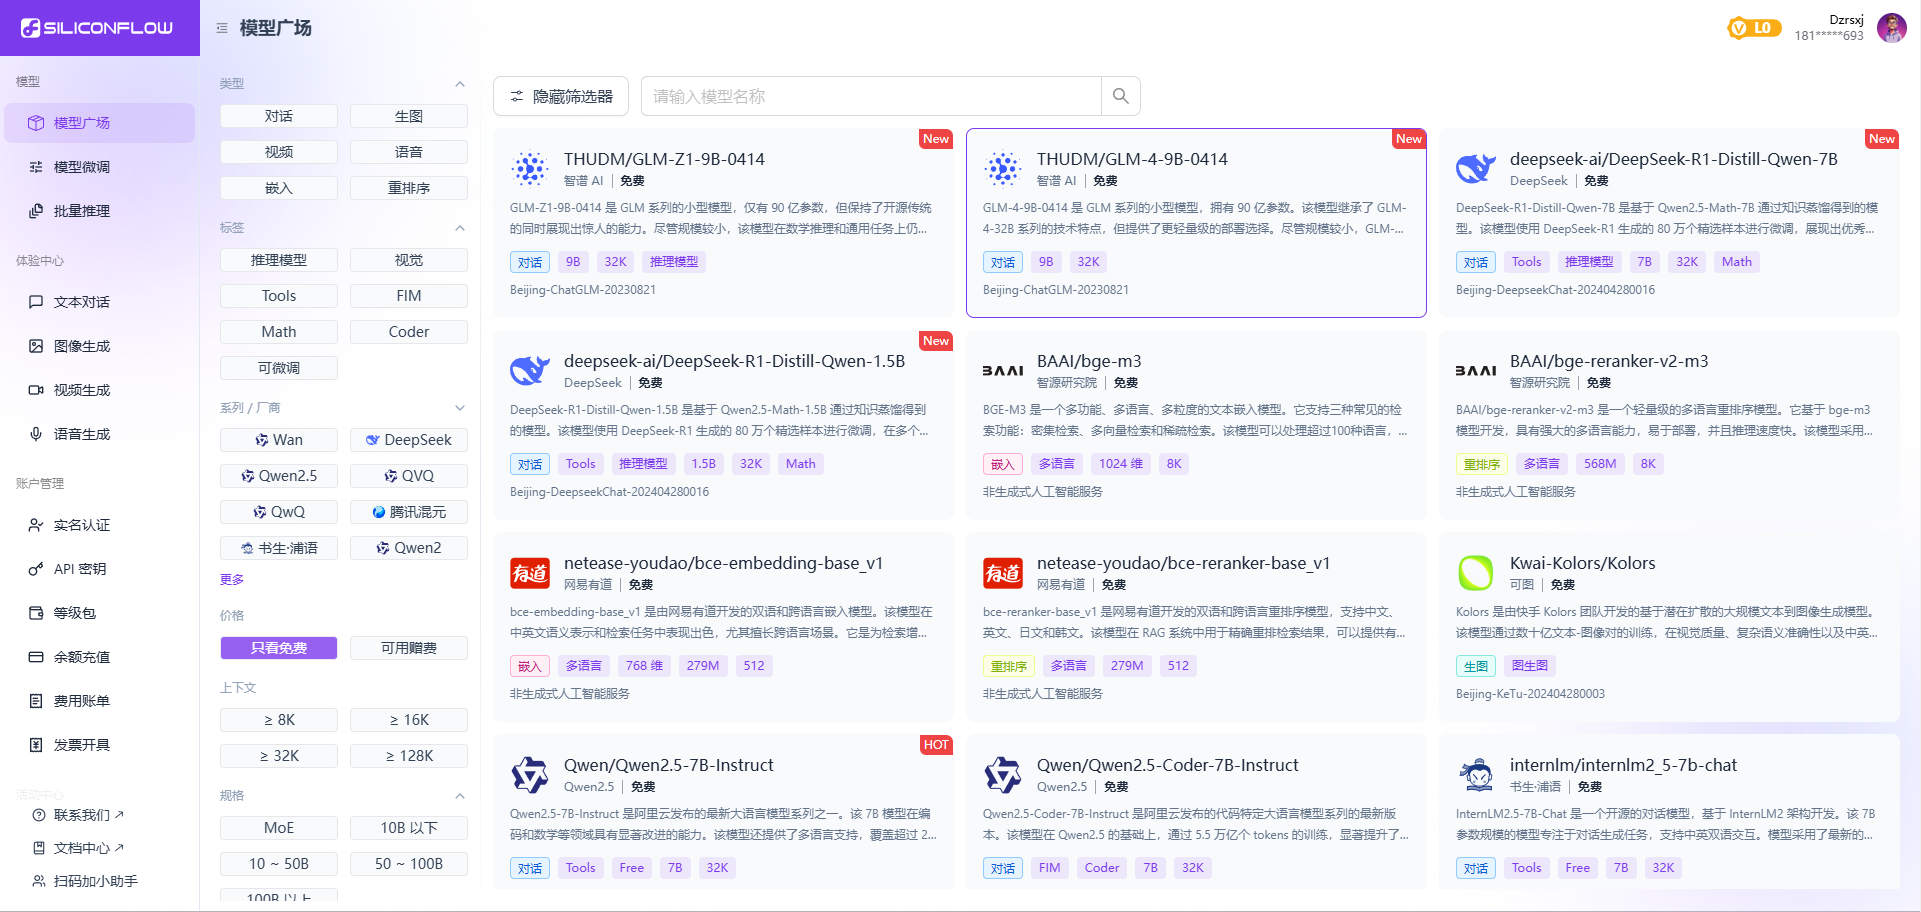Click the netease-youdao bce-embedding logo icon
1921x912 pixels.
(529, 573)
